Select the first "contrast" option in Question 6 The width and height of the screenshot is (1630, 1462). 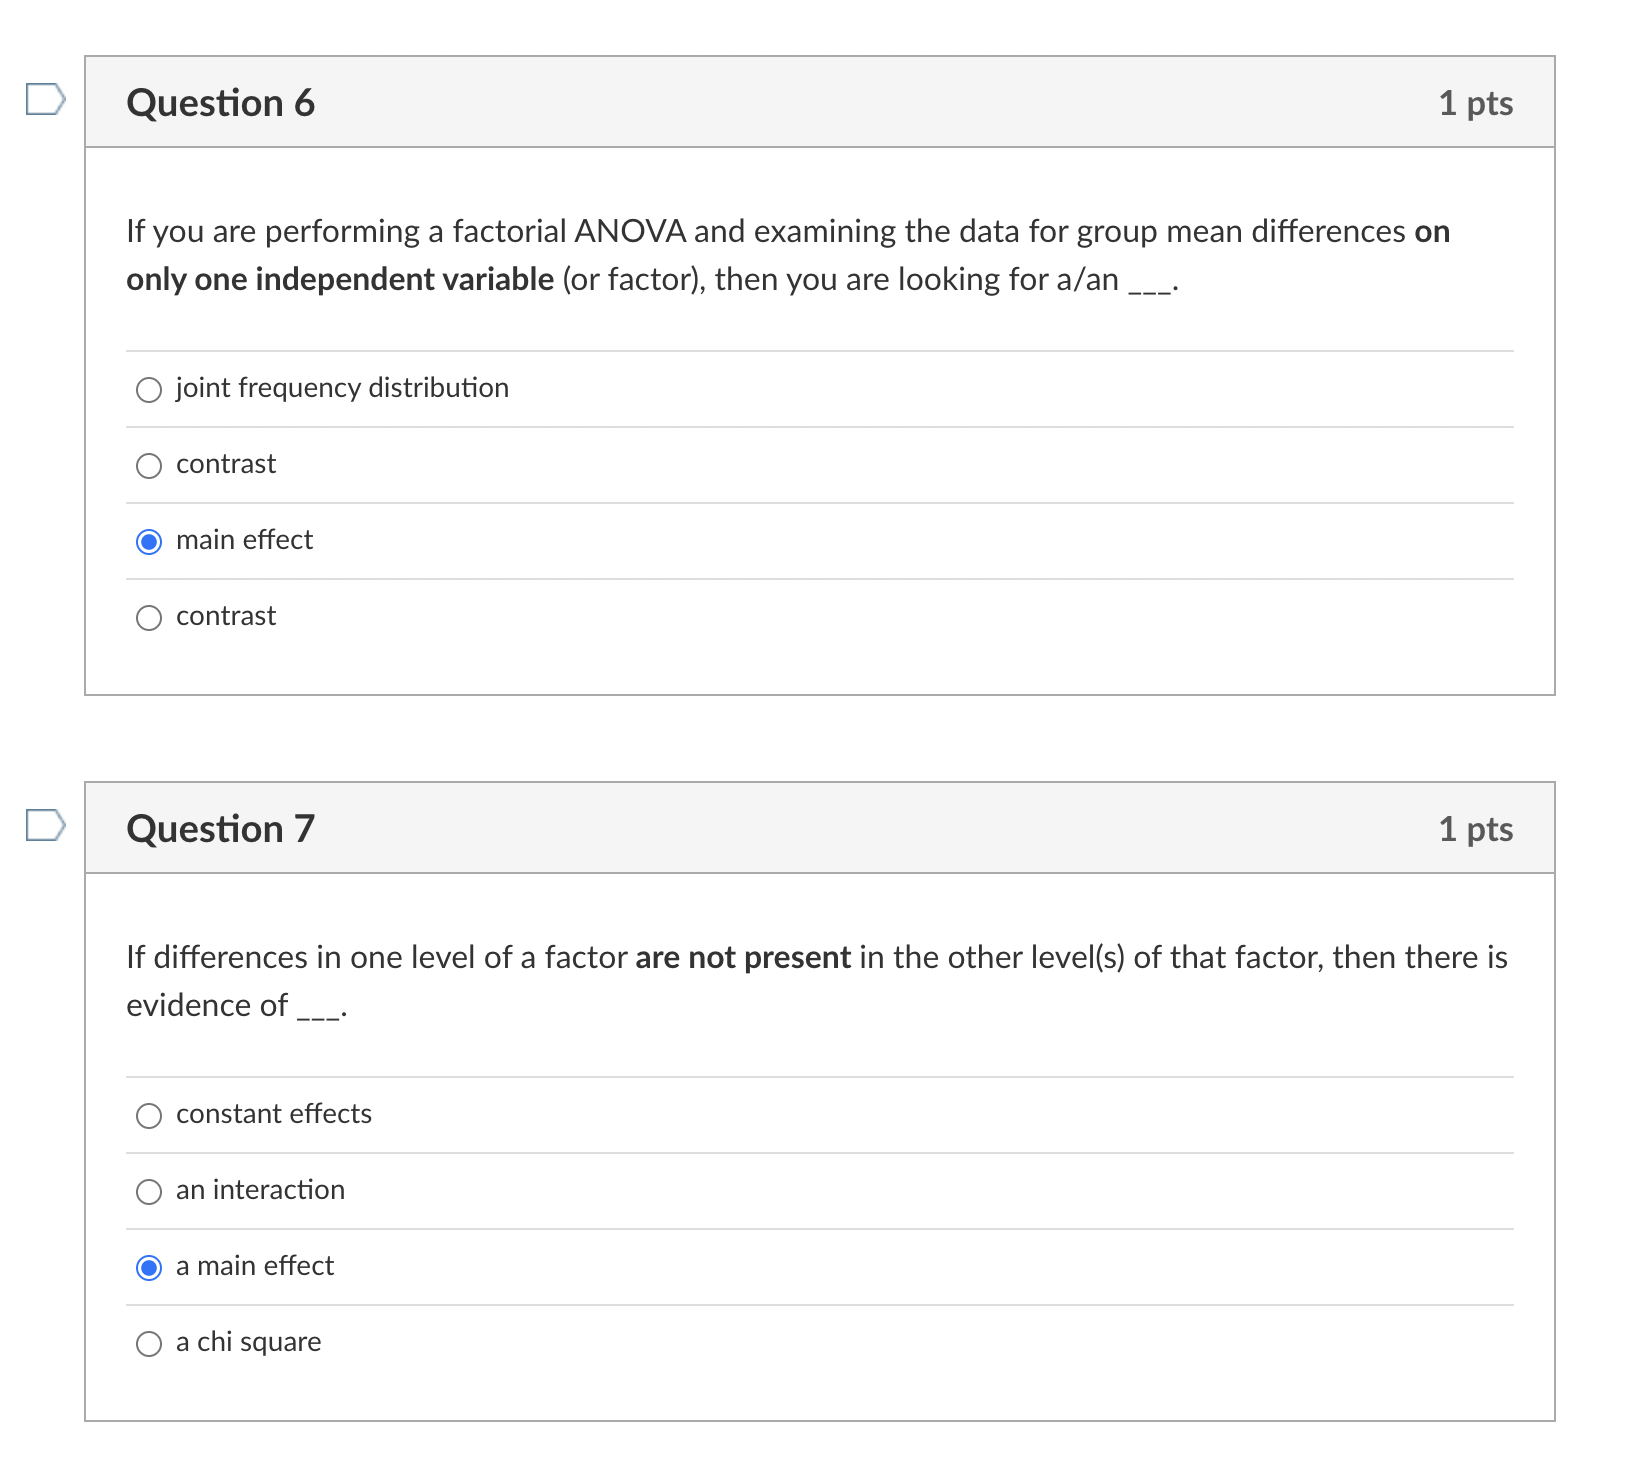pyautogui.click(x=148, y=466)
